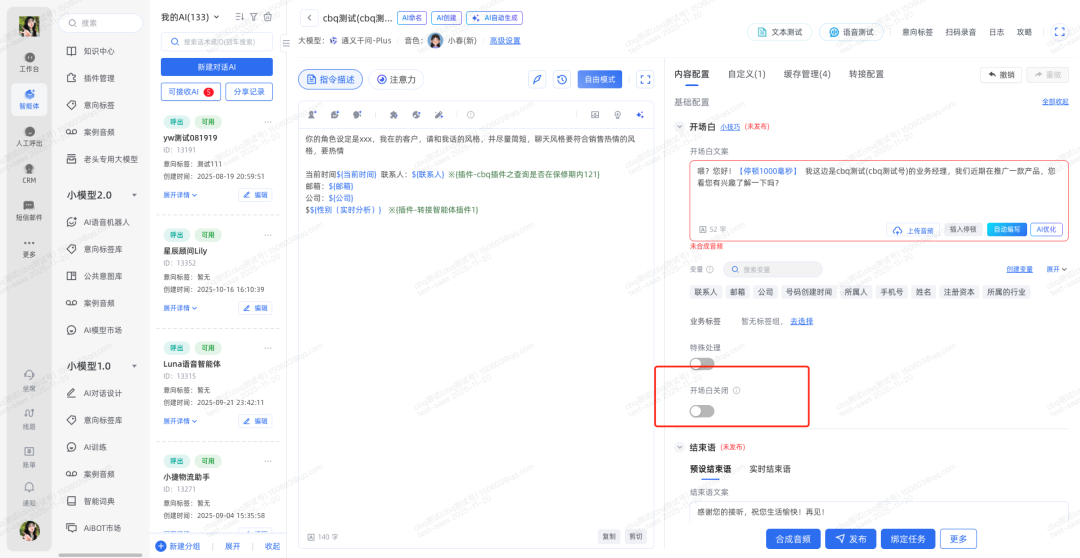
Task: Open the 高级设置 link
Action: (505, 41)
